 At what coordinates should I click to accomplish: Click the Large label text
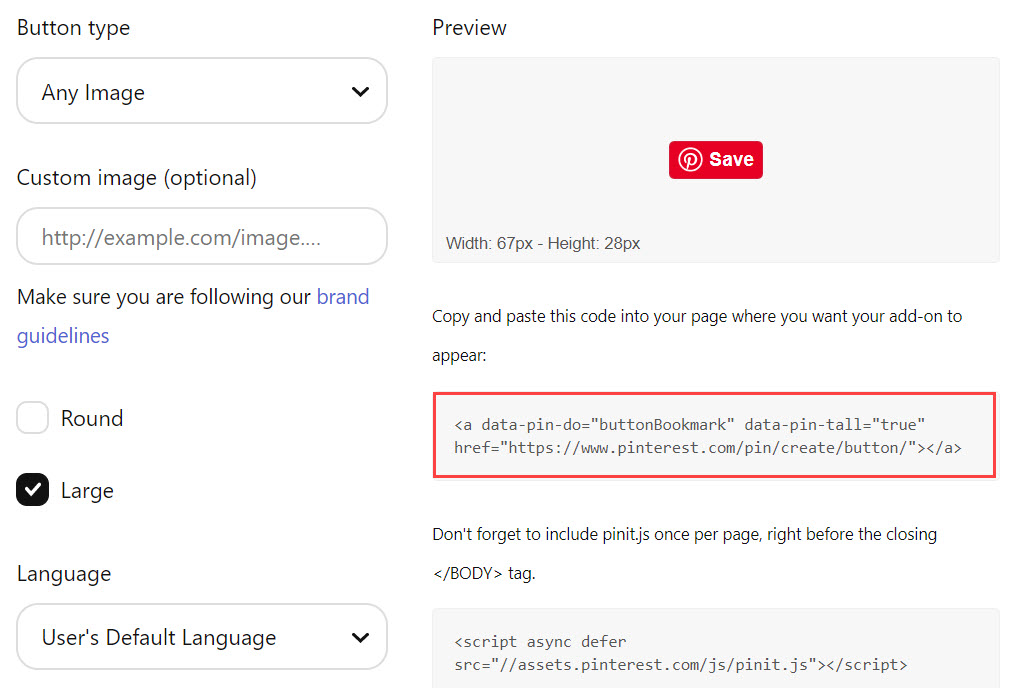87,490
